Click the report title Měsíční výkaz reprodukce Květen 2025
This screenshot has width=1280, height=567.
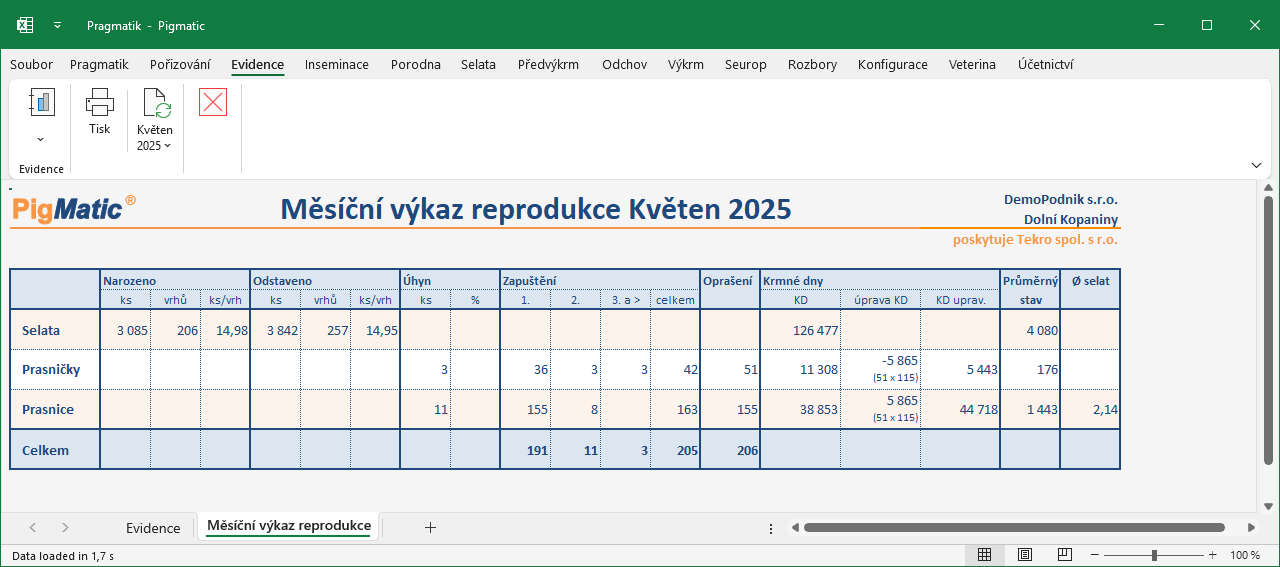coord(536,209)
